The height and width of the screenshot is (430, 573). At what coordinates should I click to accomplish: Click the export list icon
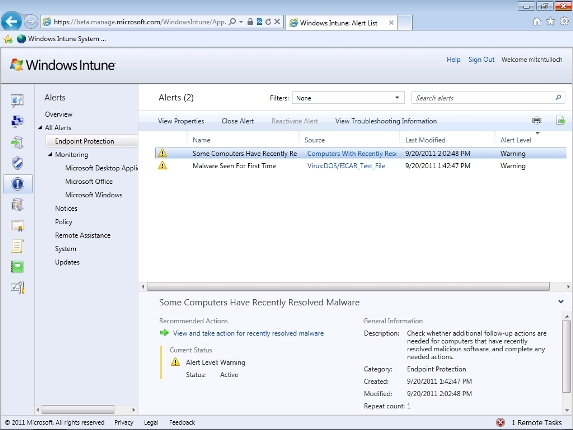pos(561,120)
